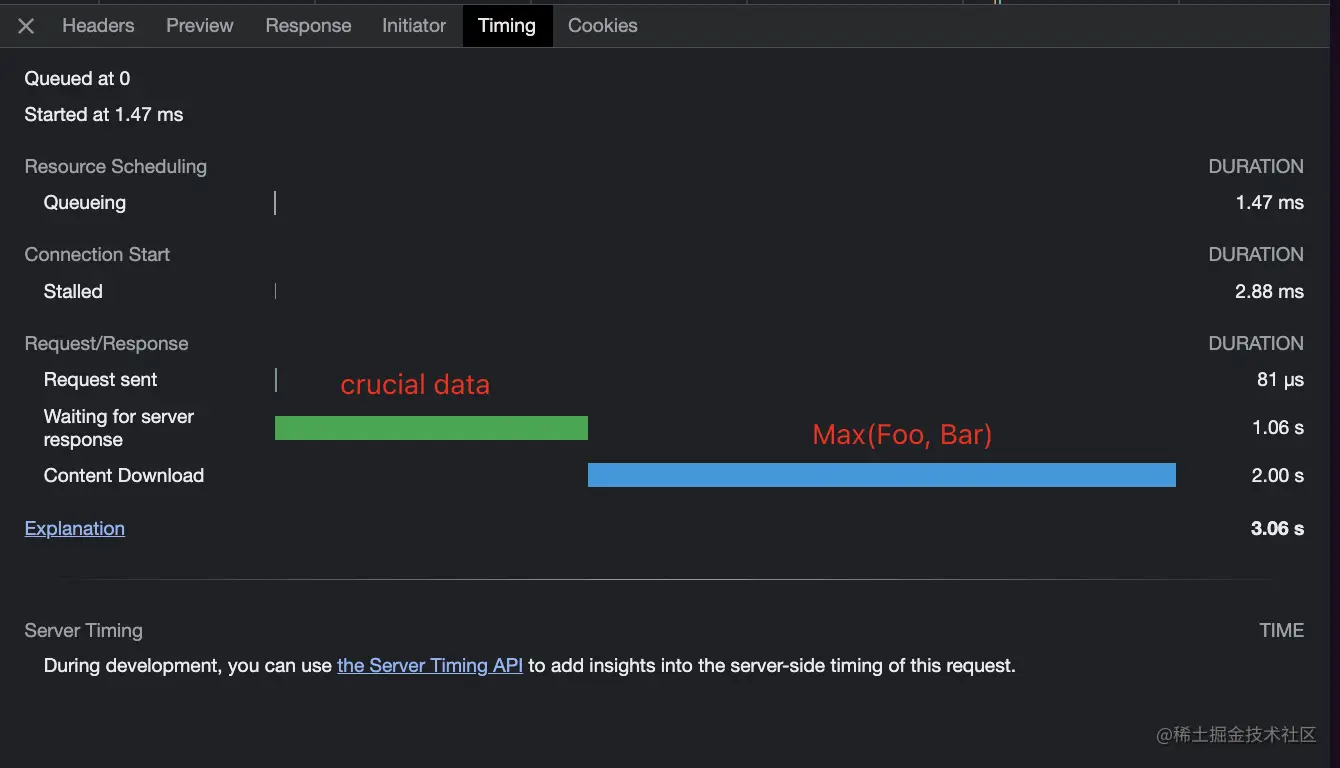
Task: Click the 1.47 ms Queueing duration
Action: [x=1270, y=203]
